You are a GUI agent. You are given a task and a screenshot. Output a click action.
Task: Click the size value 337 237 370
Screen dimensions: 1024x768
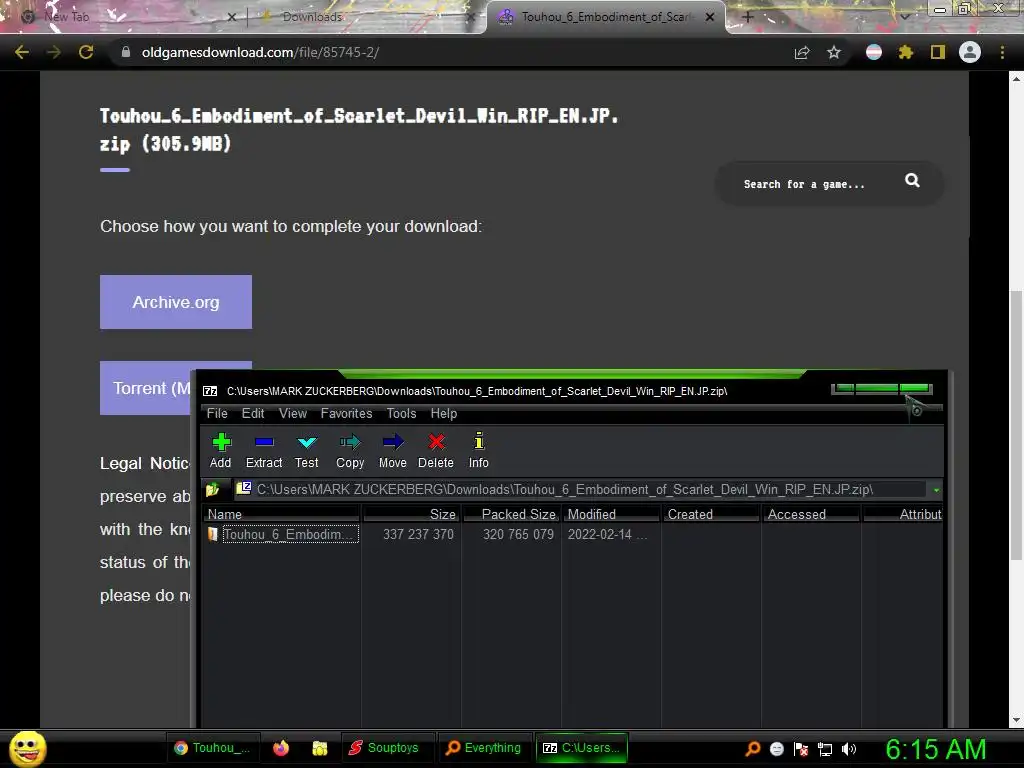click(418, 534)
